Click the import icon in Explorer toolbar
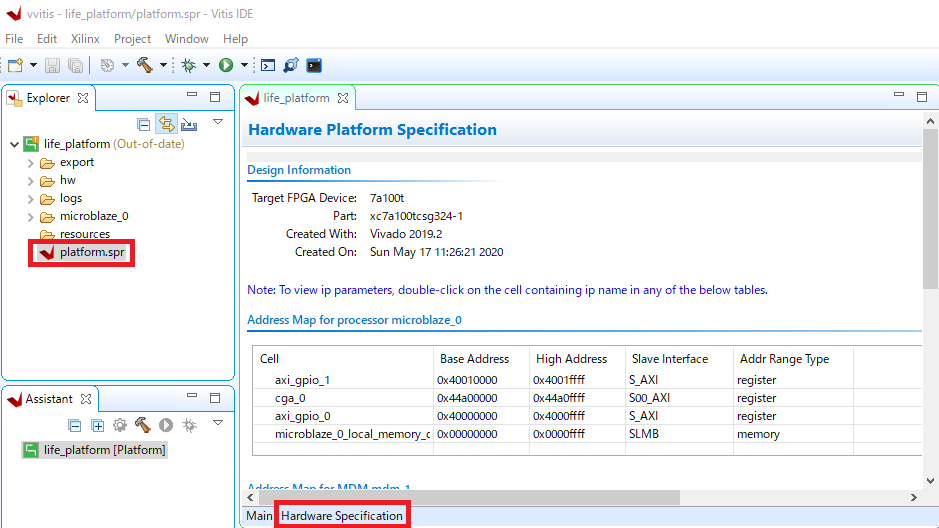 click(x=189, y=124)
